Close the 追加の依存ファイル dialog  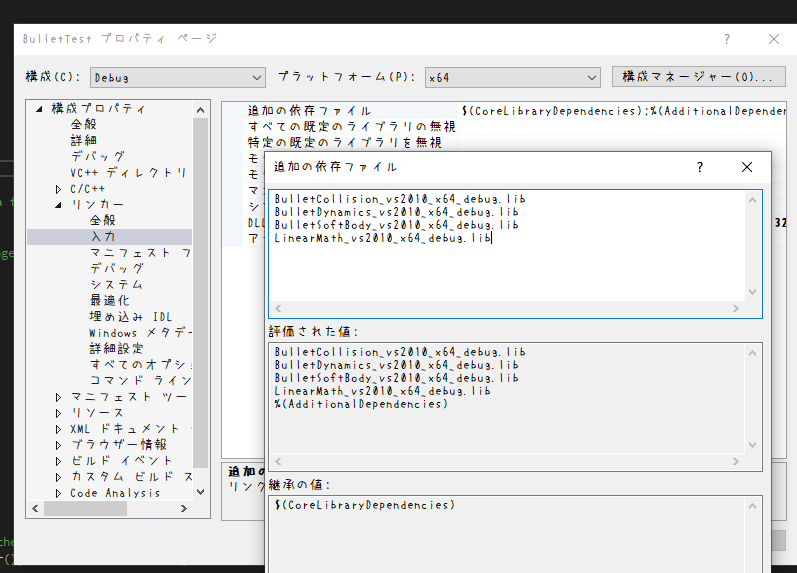747,167
